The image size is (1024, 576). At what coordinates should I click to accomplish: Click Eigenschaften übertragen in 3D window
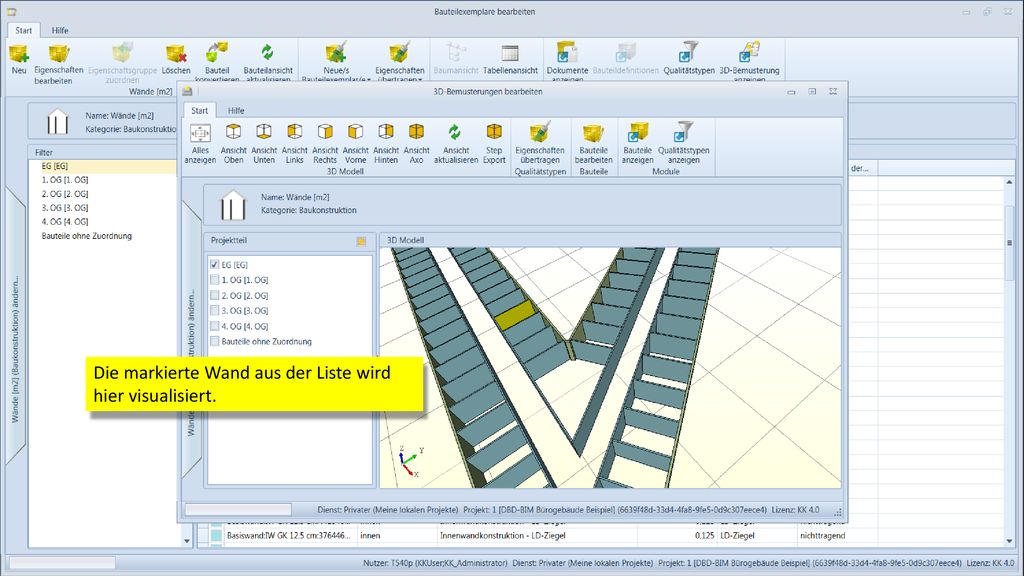(539, 144)
